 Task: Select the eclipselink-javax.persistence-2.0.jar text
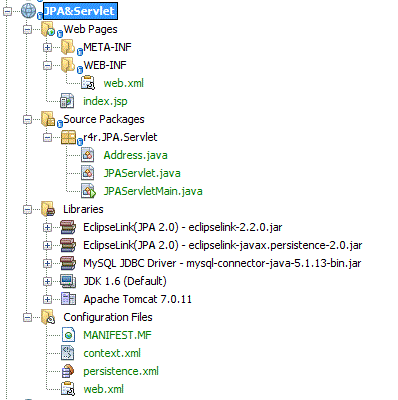click(x=223, y=245)
